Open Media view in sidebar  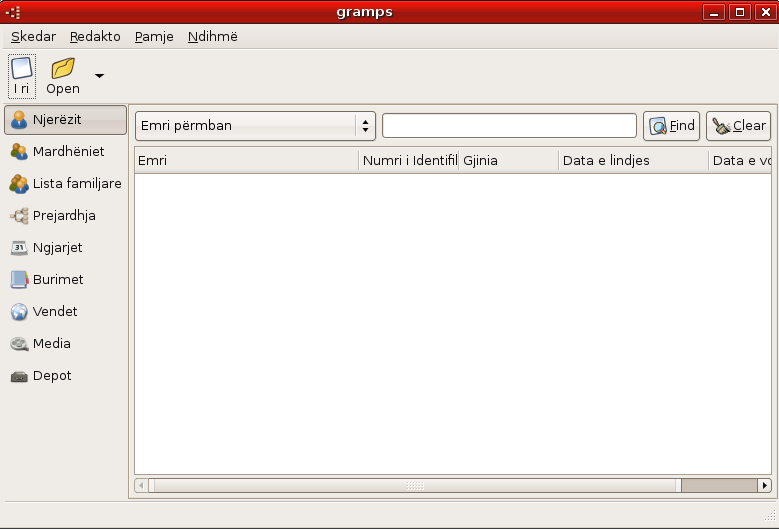[66, 344]
